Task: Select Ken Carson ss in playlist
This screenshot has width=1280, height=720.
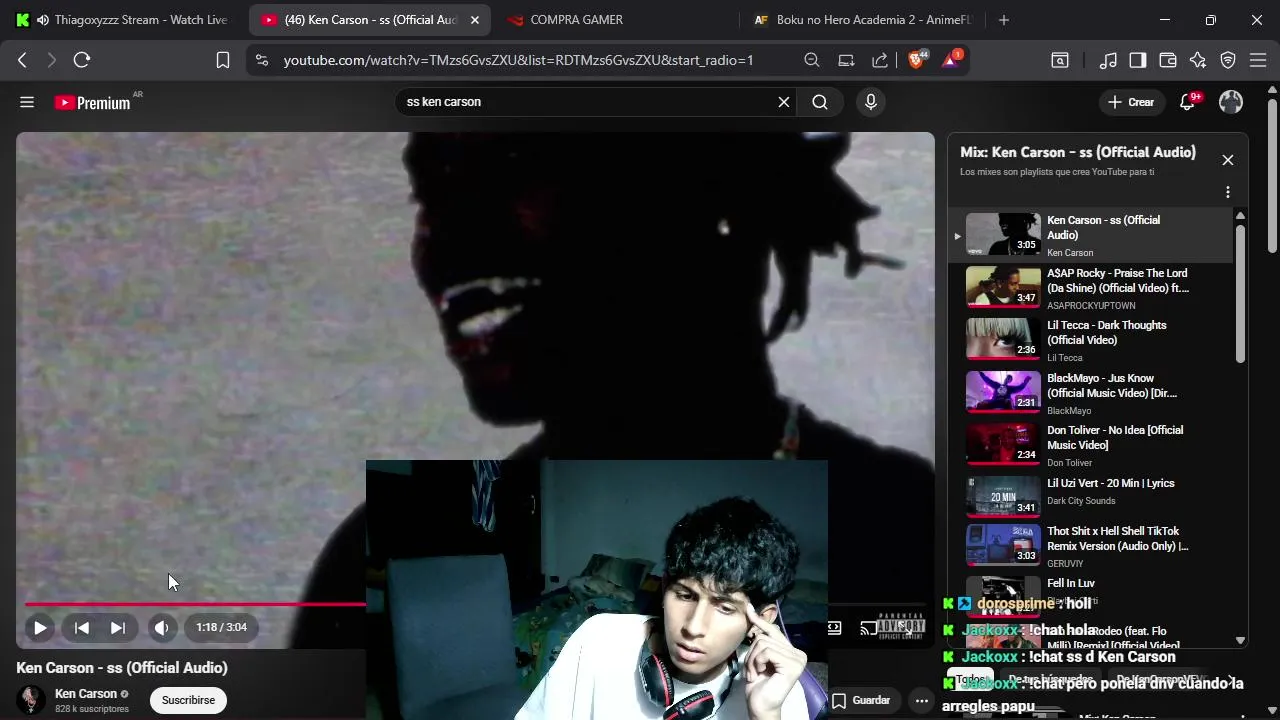Action: 1090,235
